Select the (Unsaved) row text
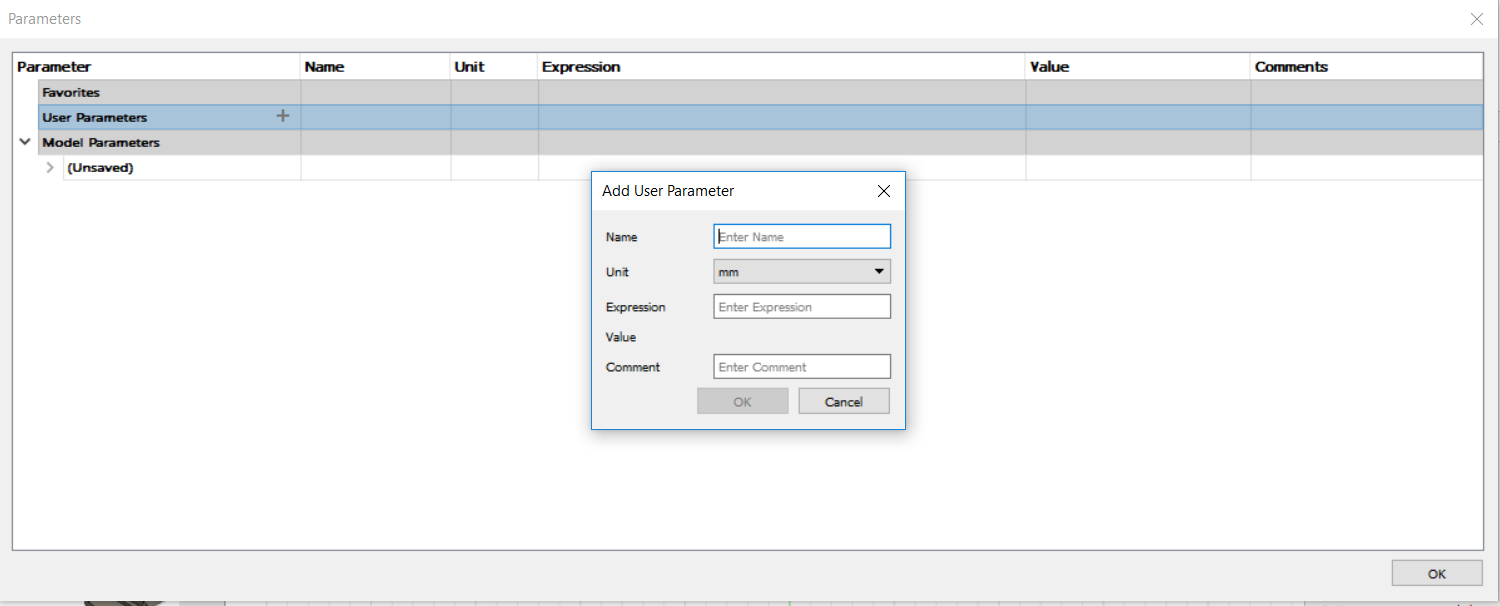This screenshot has width=1500, height=606. [100, 168]
